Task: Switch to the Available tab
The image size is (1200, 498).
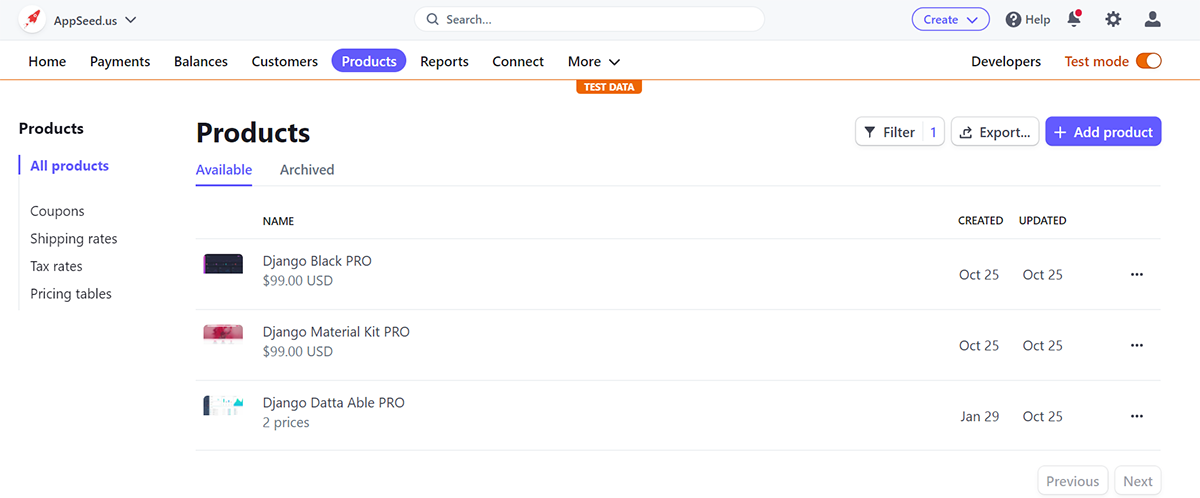Action: tap(224, 170)
